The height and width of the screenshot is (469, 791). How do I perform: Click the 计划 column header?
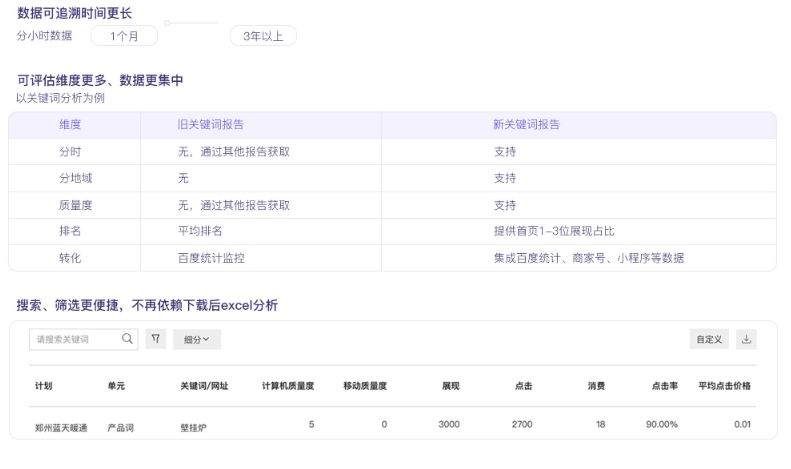44,386
